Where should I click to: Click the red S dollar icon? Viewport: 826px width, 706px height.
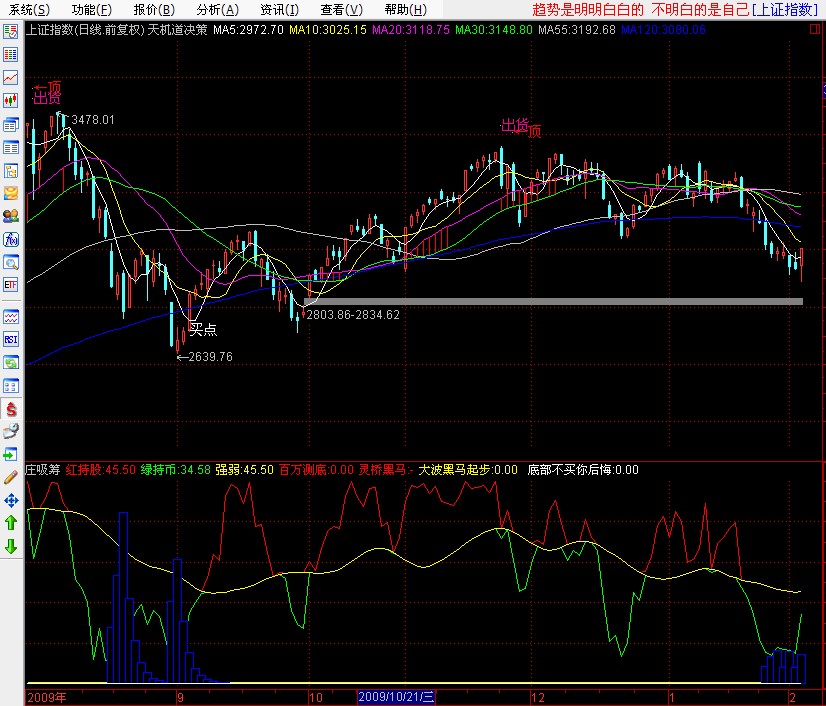point(11,409)
